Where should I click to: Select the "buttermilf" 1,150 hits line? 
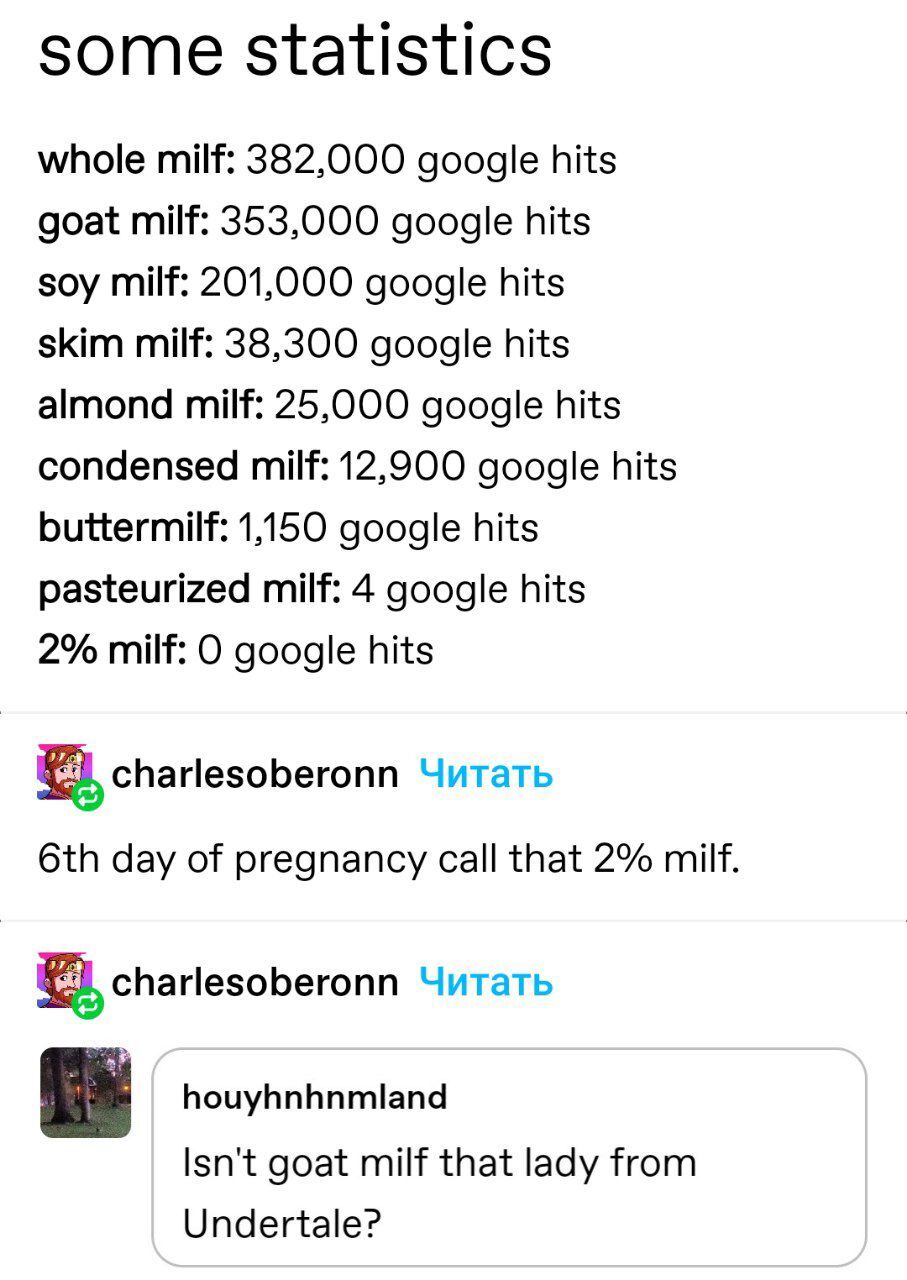pos(288,527)
